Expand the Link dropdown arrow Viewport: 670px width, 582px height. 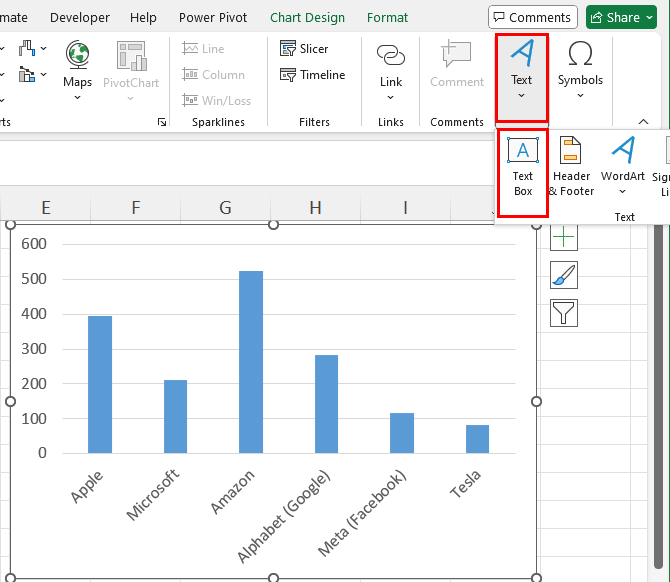391,97
